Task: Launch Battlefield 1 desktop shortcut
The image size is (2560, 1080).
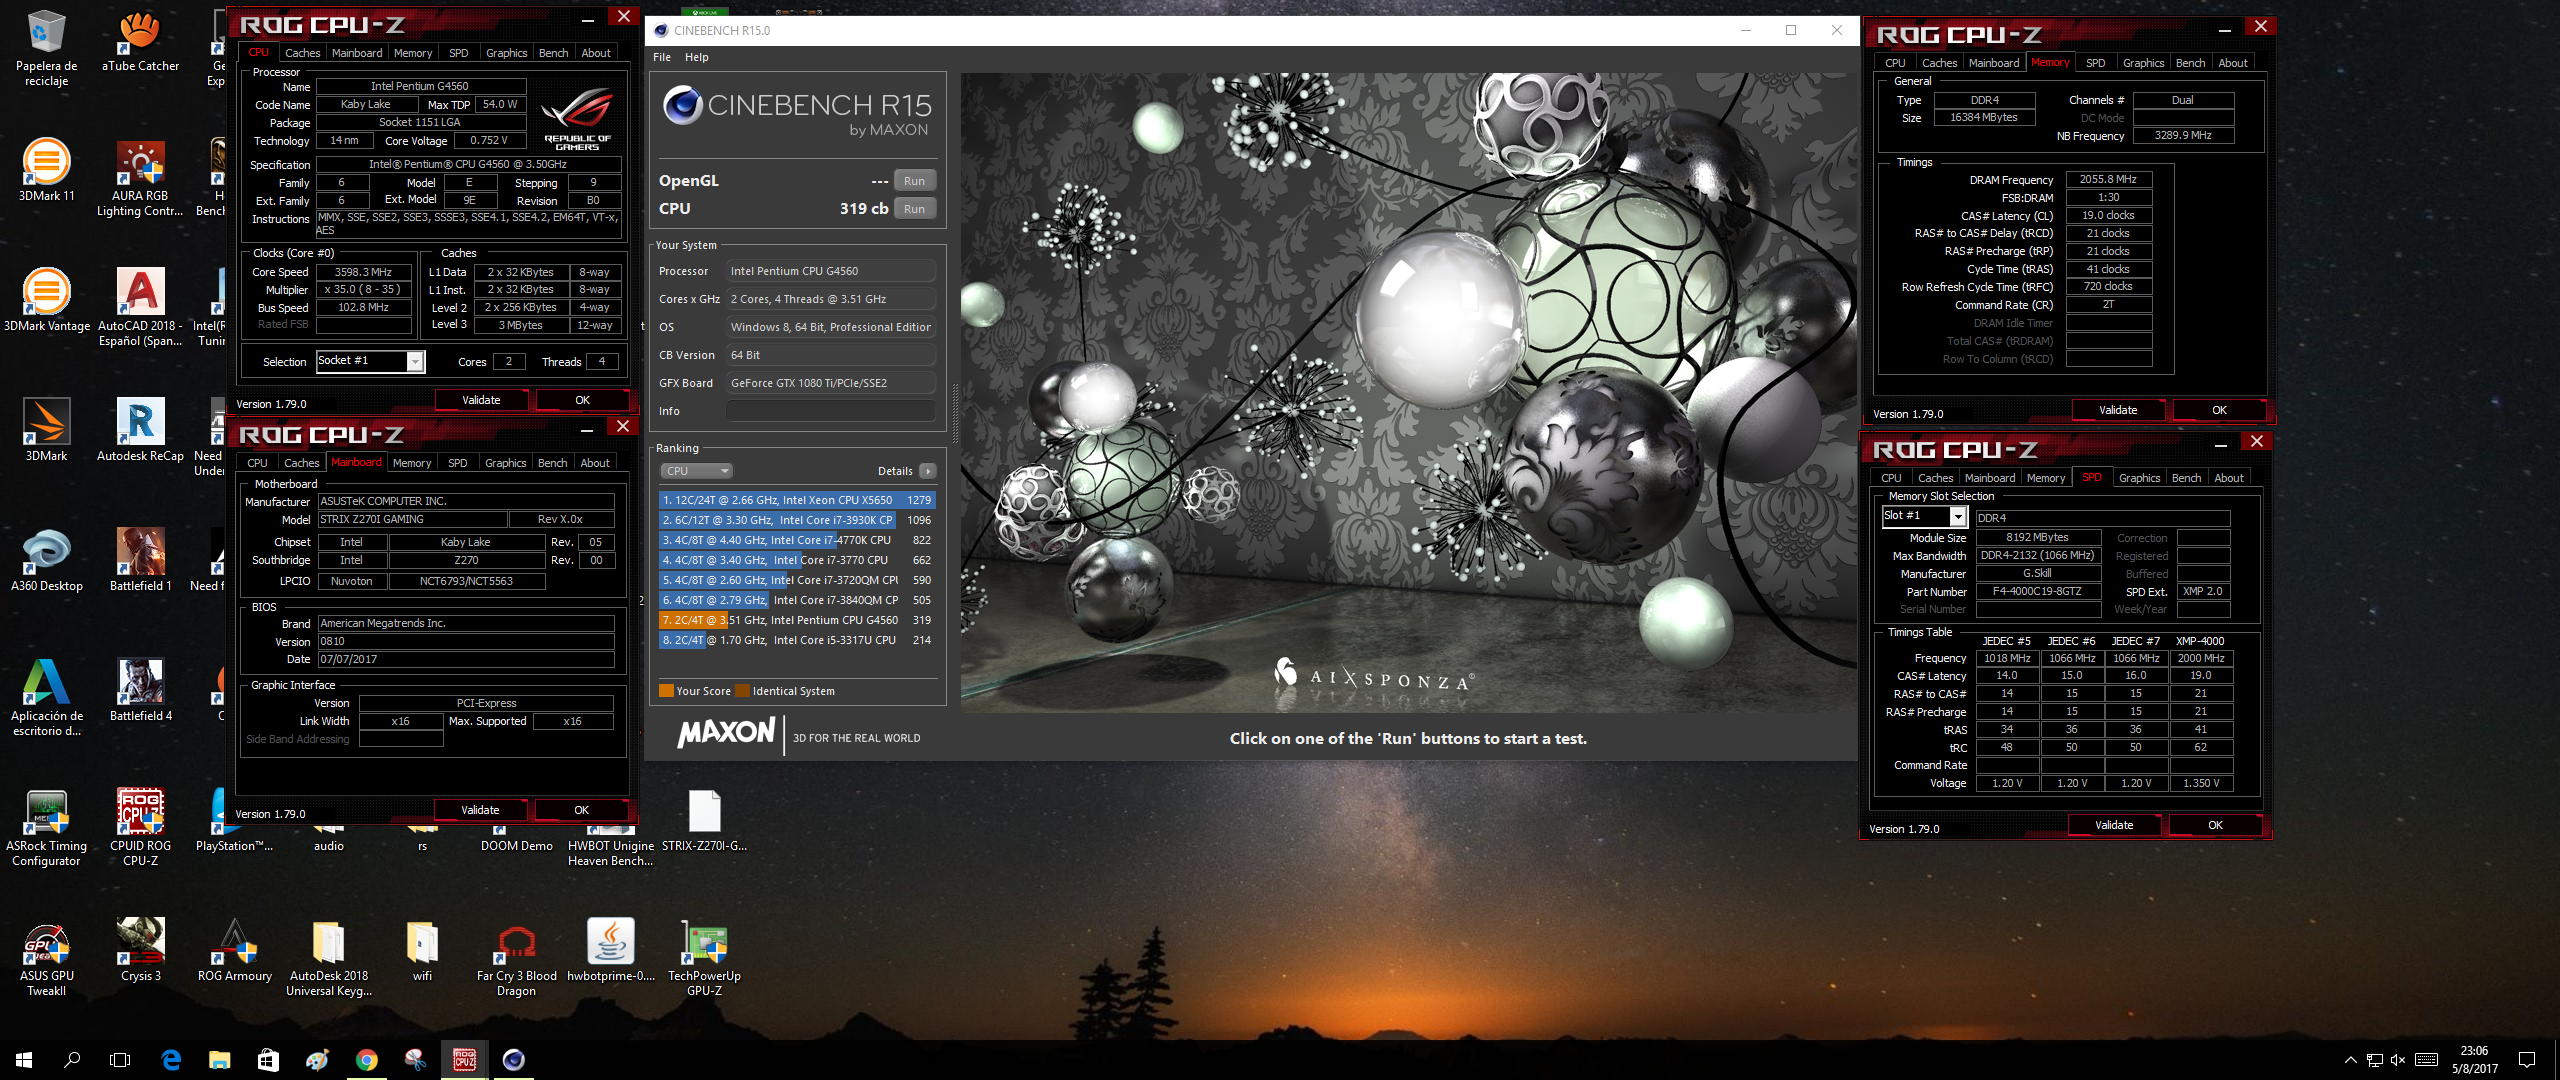Action: 140,560
